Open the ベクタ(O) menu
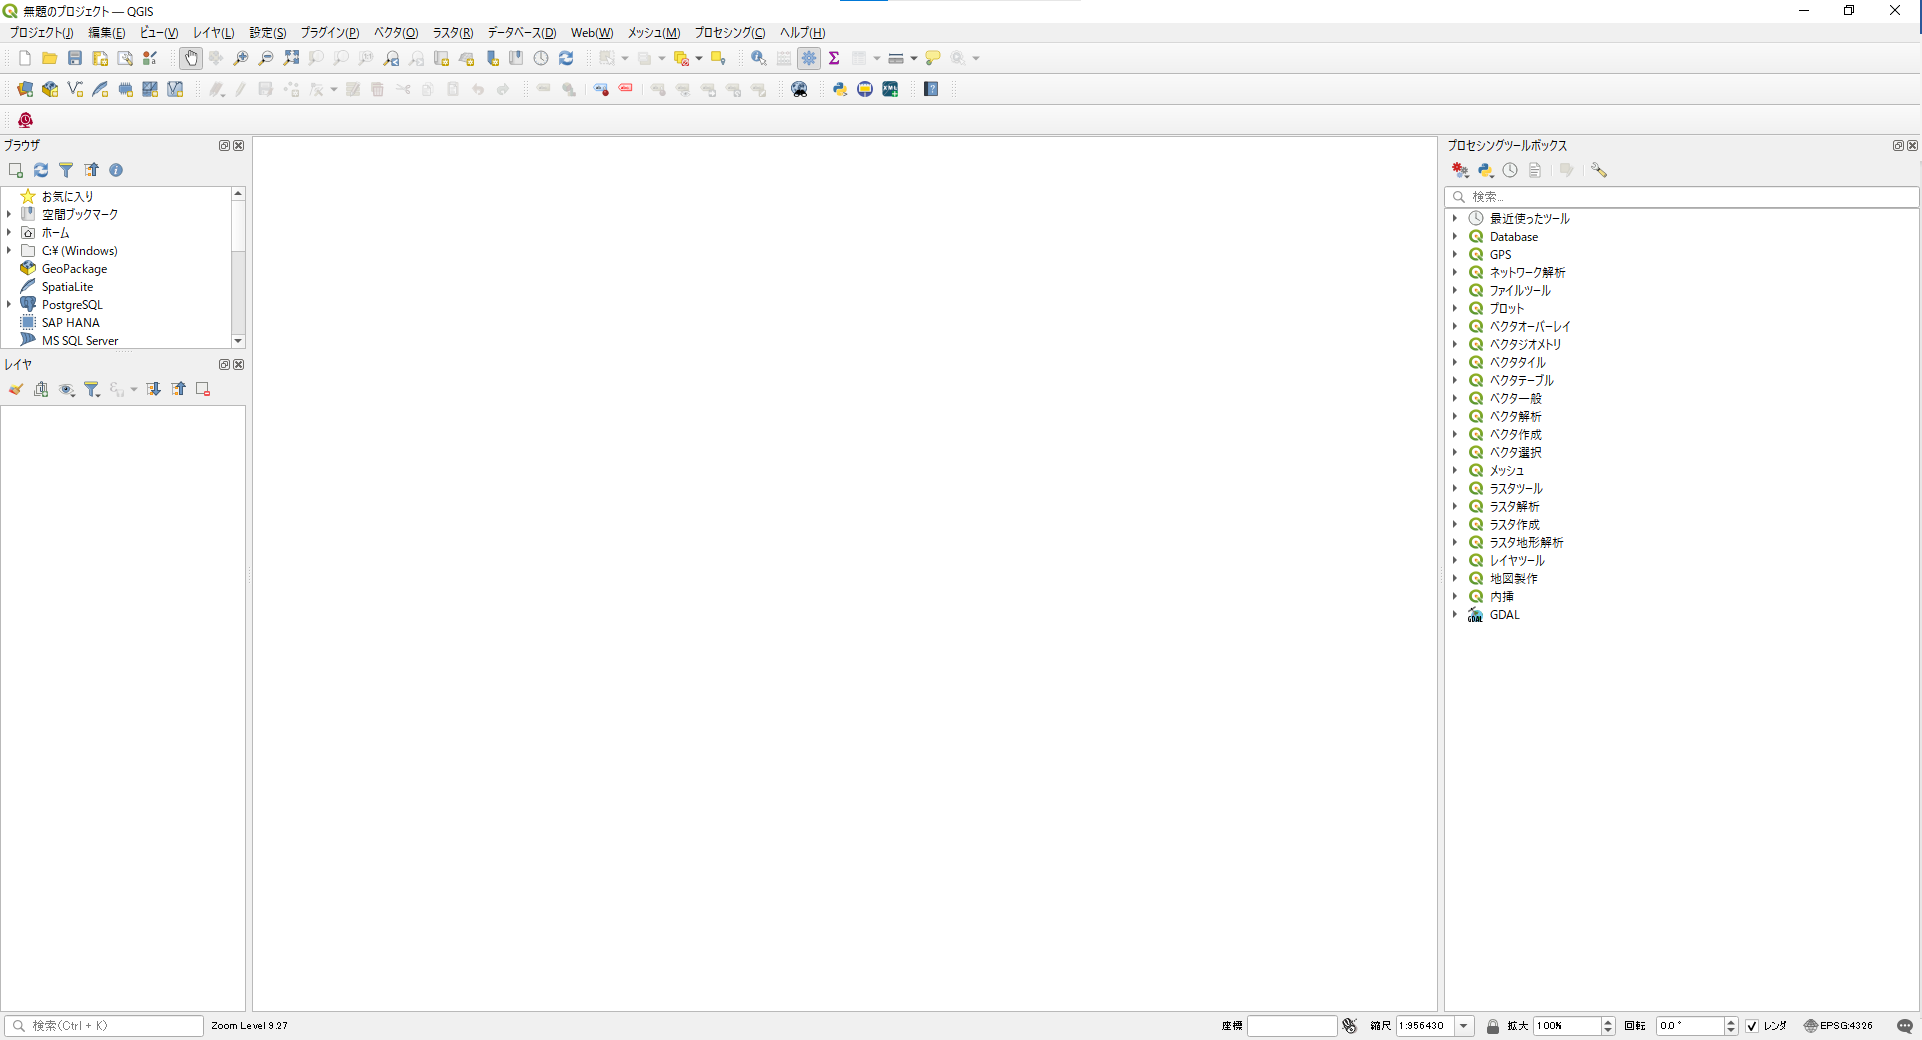The width and height of the screenshot is (1922, 1040). 396,33
